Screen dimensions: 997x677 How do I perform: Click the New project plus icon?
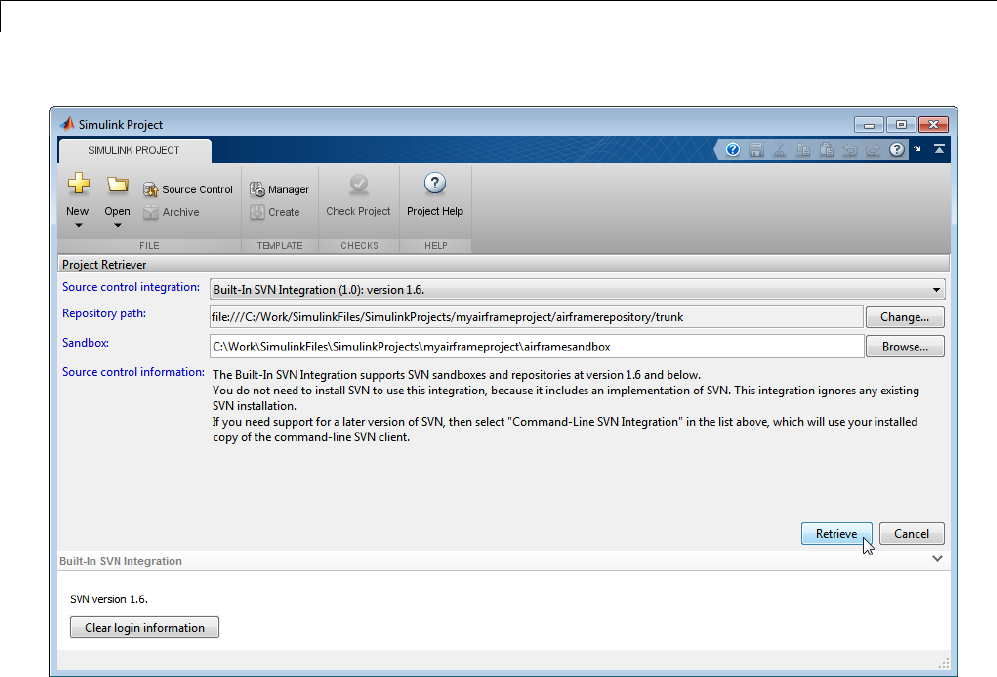(x=79, y=184)
